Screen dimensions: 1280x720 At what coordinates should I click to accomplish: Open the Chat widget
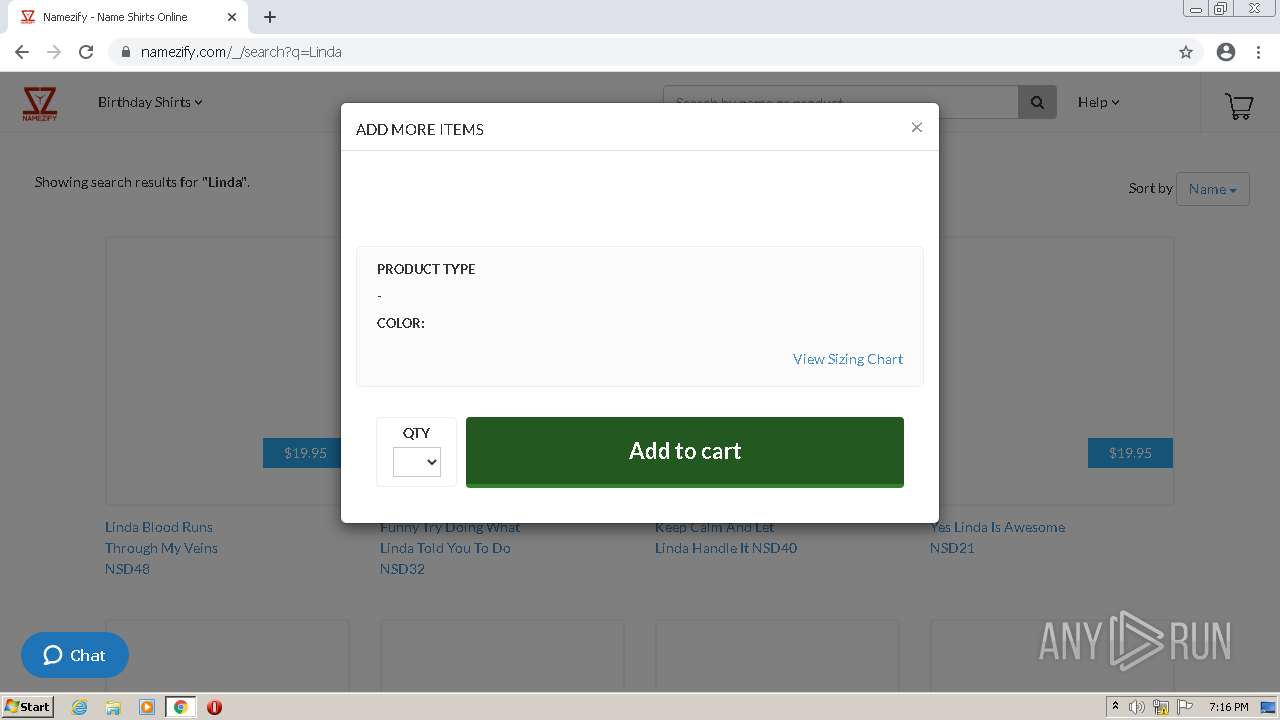[x=75, y=655]
